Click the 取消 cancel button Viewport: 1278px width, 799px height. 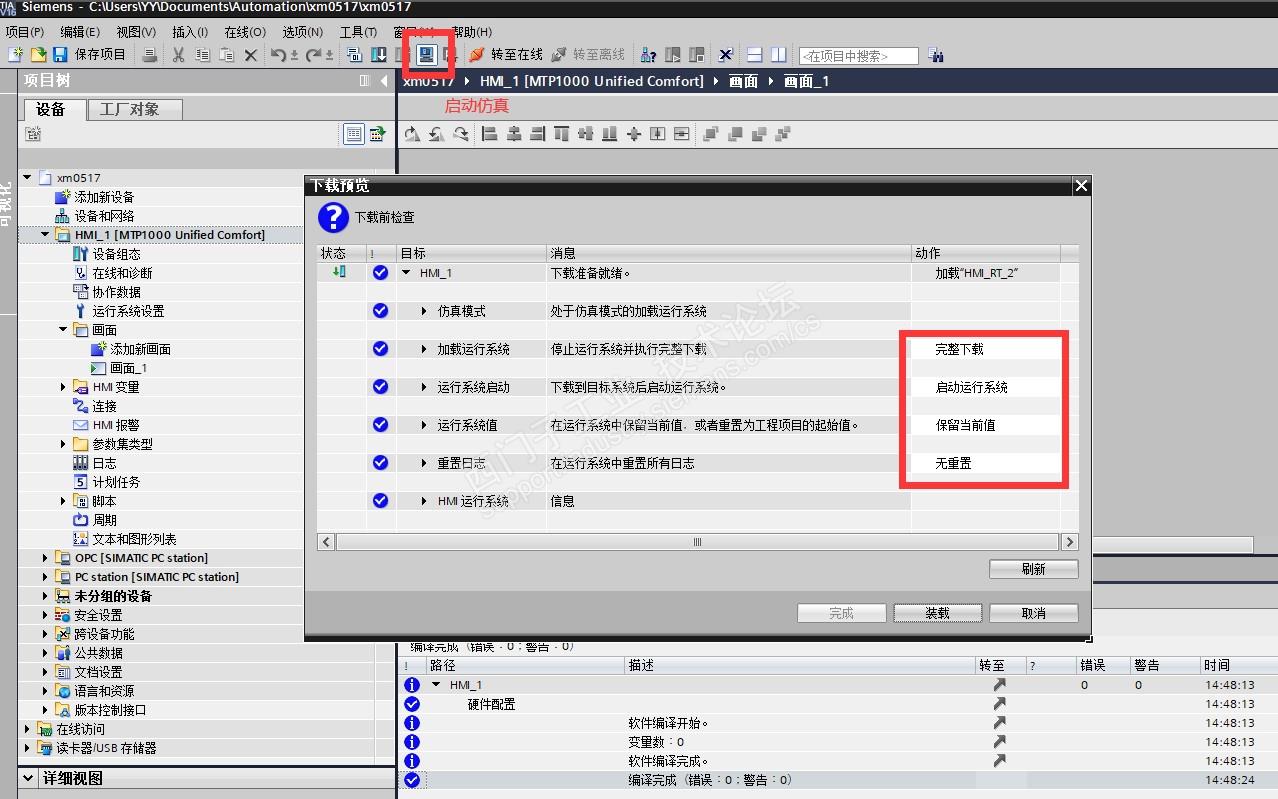pyautogui.click(x=1034, y=613)
